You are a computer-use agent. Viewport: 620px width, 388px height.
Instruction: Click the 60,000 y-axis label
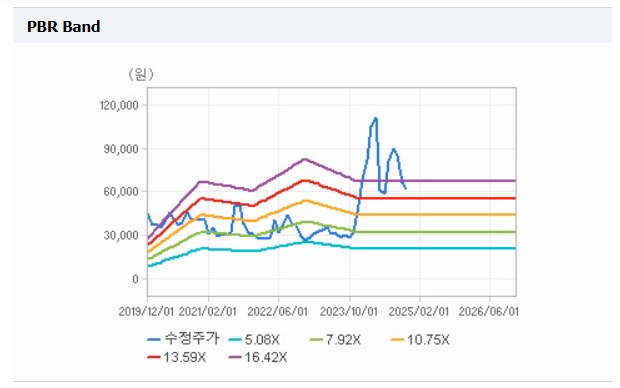(121, 191)
